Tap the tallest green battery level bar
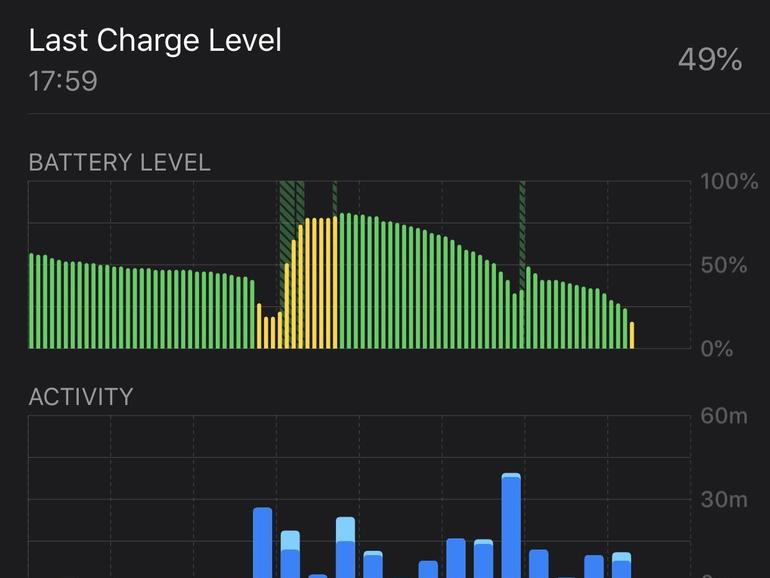 (x=342, y=281)
